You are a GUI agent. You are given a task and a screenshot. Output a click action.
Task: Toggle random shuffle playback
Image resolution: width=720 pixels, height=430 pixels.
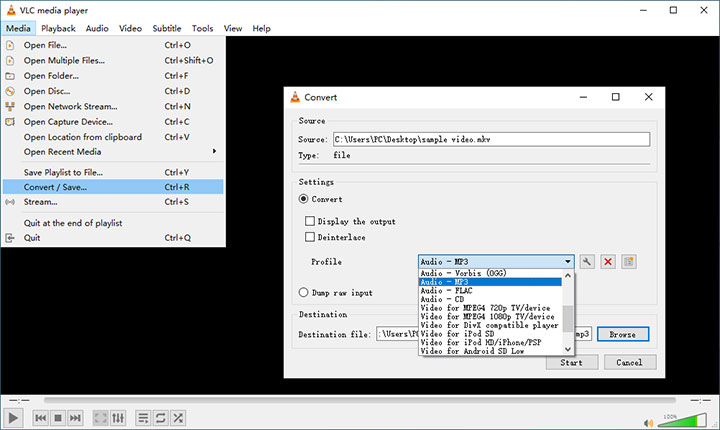178,418
